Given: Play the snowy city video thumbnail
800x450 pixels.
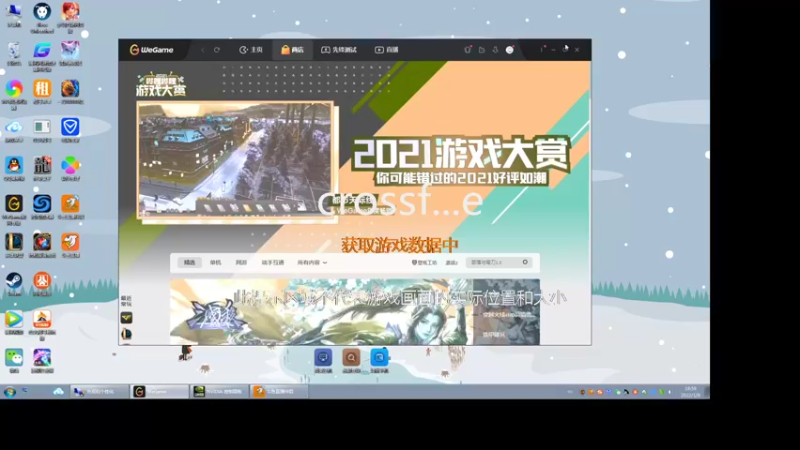Looking at the screenshot, I should [235, 160].
